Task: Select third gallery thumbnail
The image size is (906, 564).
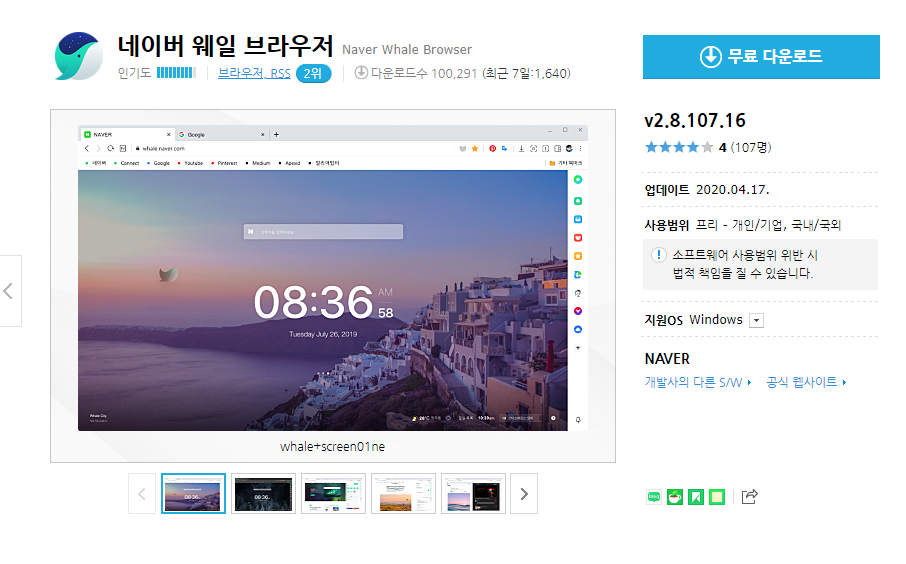Action: click(x=333, y=494)
